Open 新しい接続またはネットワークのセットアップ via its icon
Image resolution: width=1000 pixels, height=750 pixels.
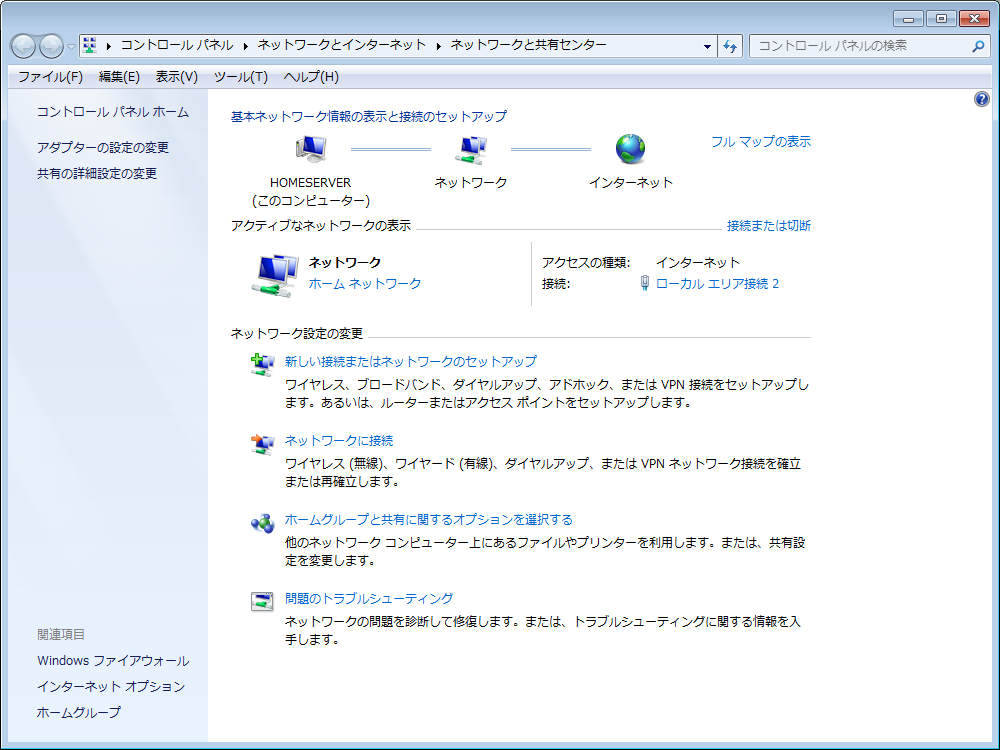coord(261,360)
